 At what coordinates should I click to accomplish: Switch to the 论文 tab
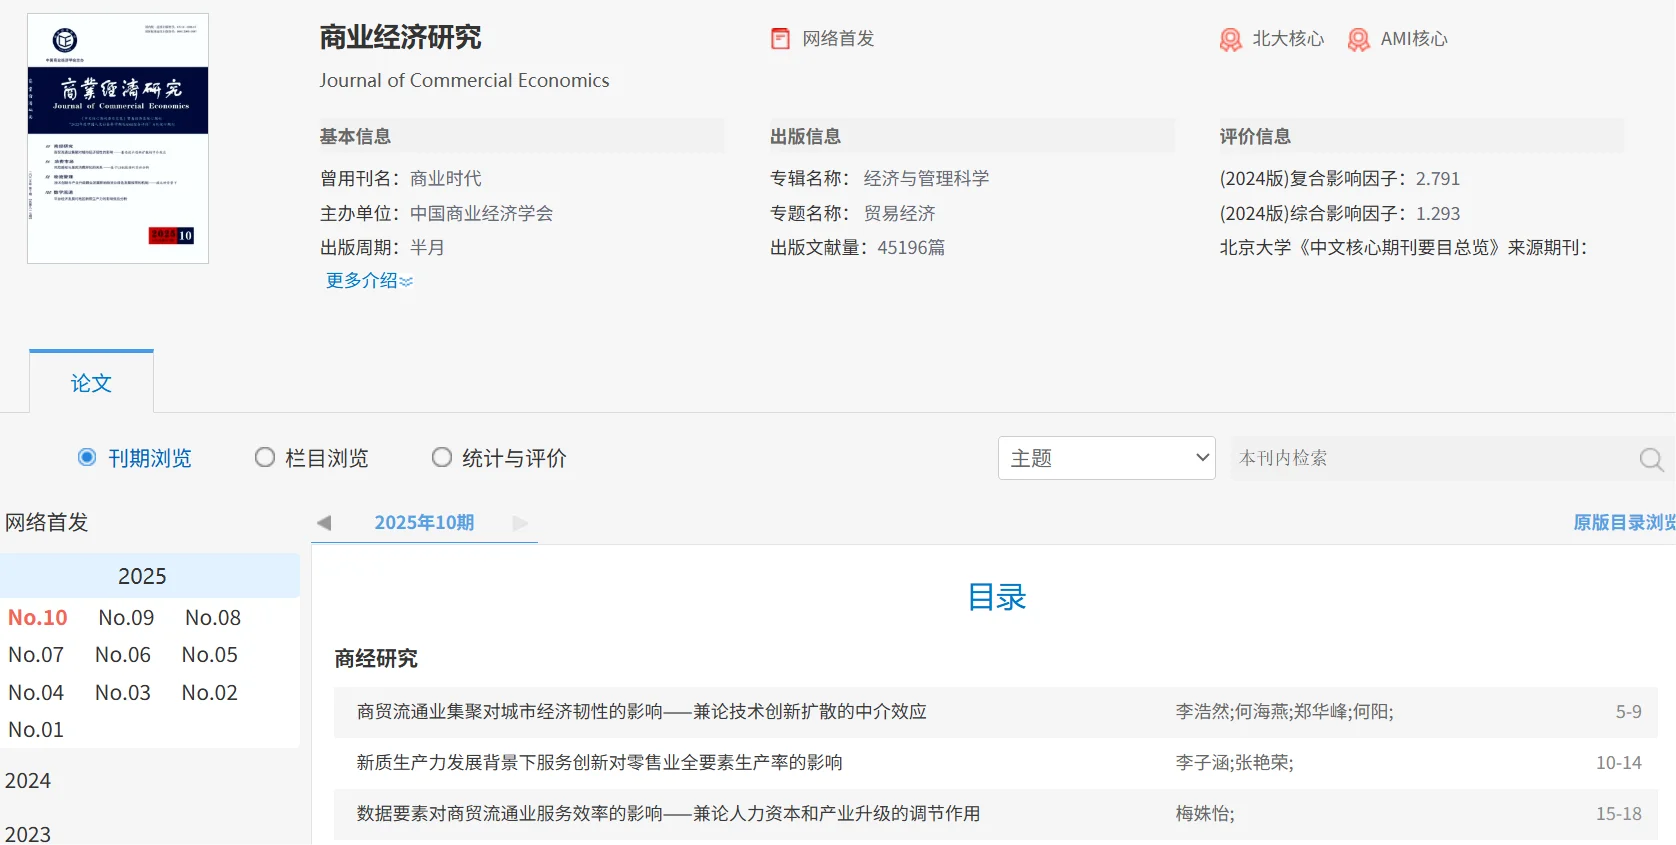tap(91, 383)
